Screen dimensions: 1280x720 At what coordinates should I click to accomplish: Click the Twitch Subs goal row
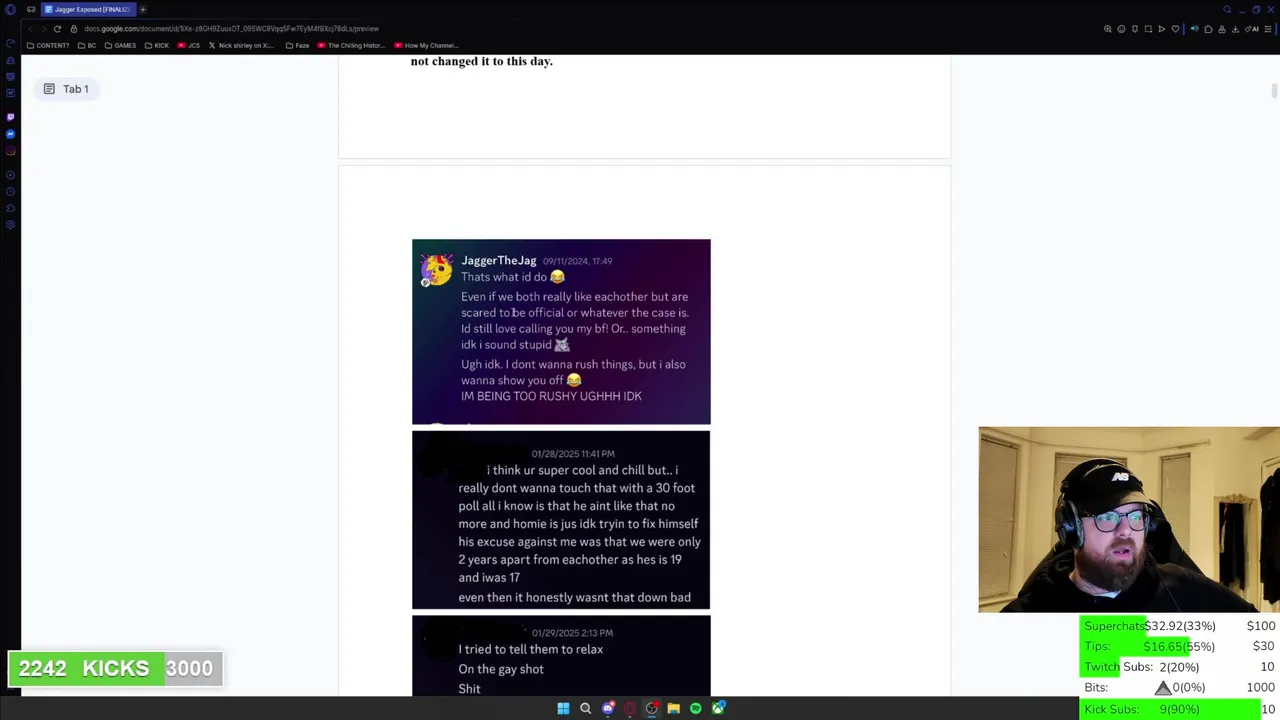[1180, 667]
